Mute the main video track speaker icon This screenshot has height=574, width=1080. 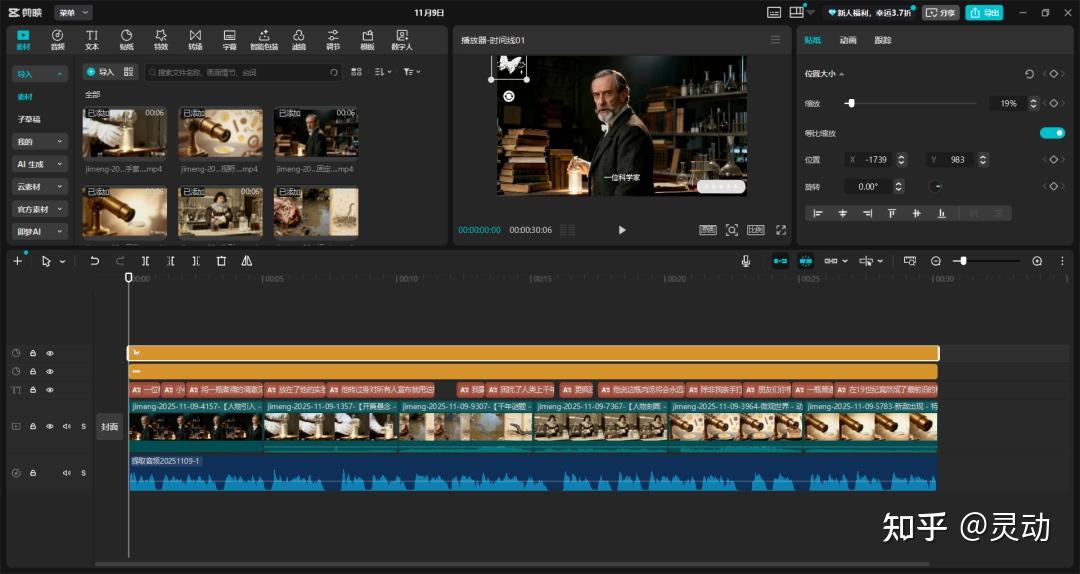(x=67, y=426)
